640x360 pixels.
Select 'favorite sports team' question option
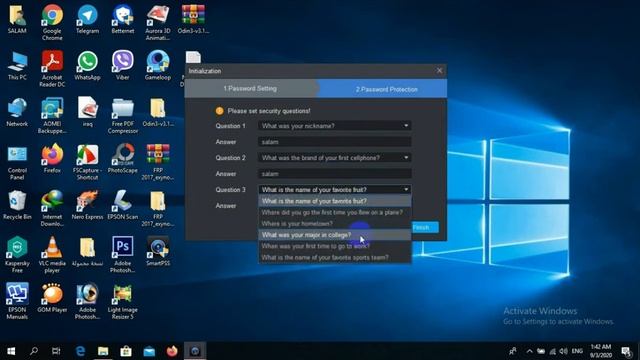(335, 258)
